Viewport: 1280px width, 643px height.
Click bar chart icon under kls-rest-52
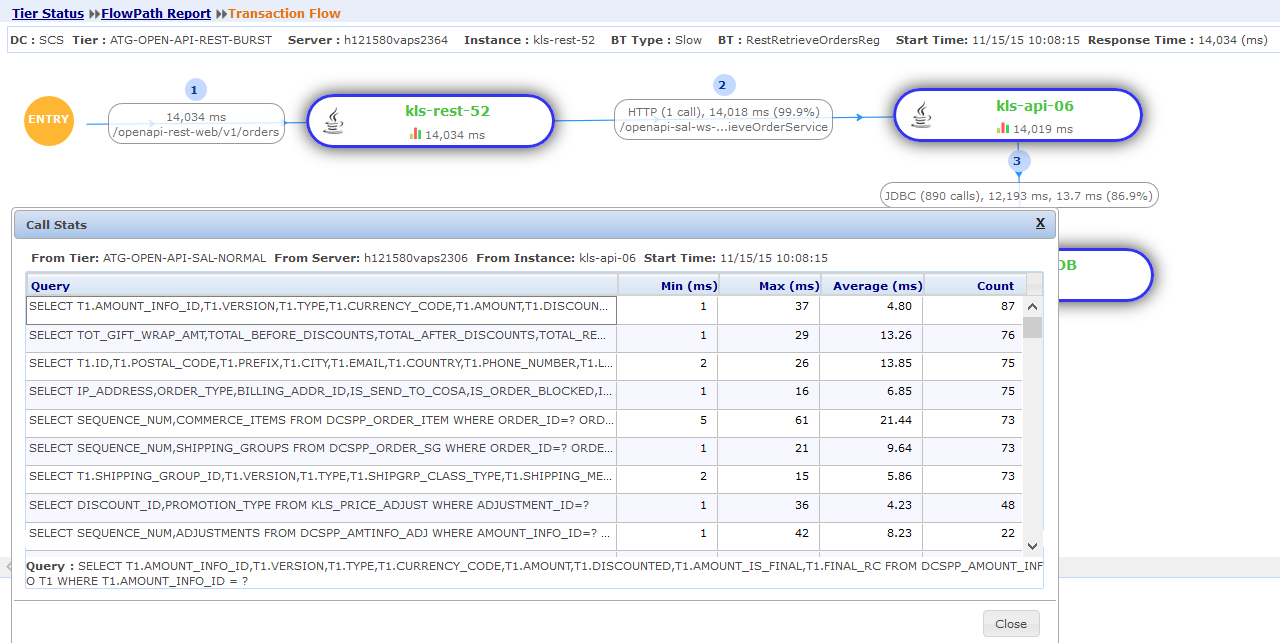coord(415,134)
